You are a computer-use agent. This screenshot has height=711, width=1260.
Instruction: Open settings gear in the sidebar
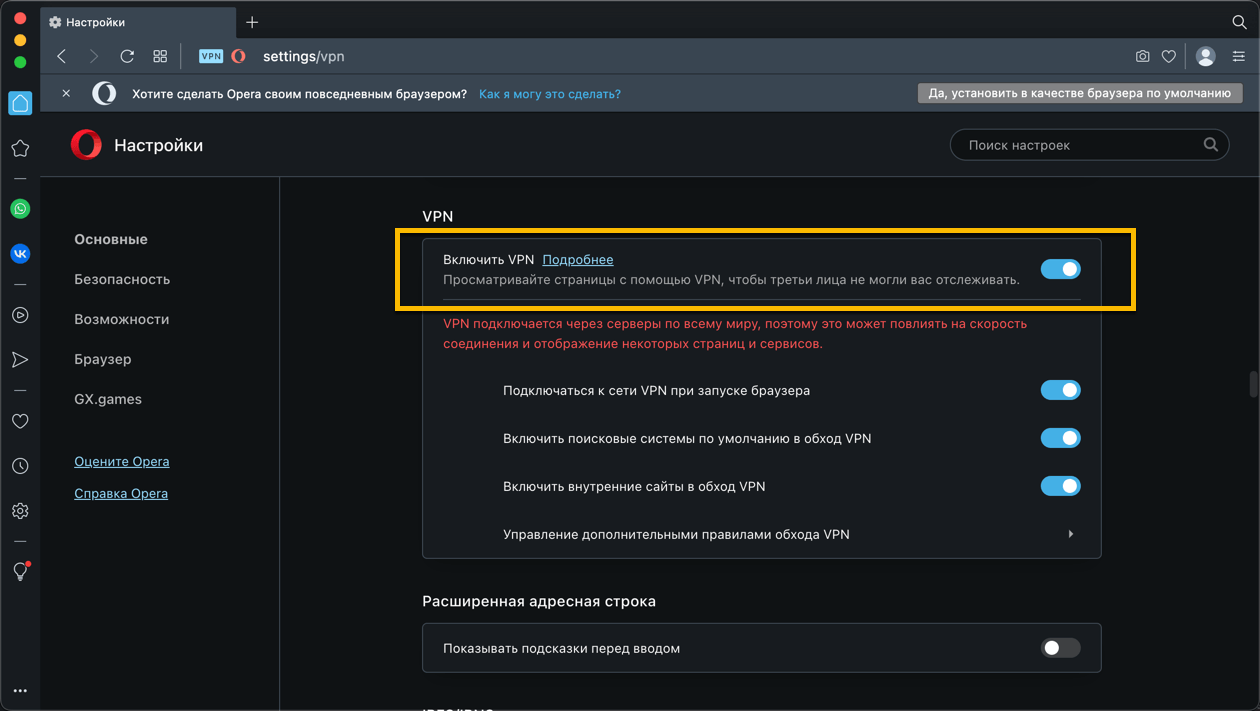click(x=20, y=511)
